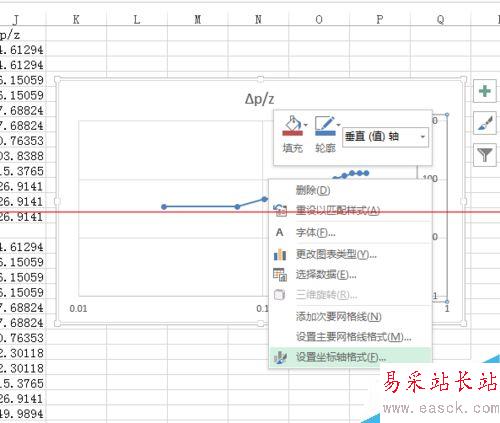The height and width of the screenshot is (423, 500).
Task: Click the change chart type bar icon
Action: [x=280, y=255]
